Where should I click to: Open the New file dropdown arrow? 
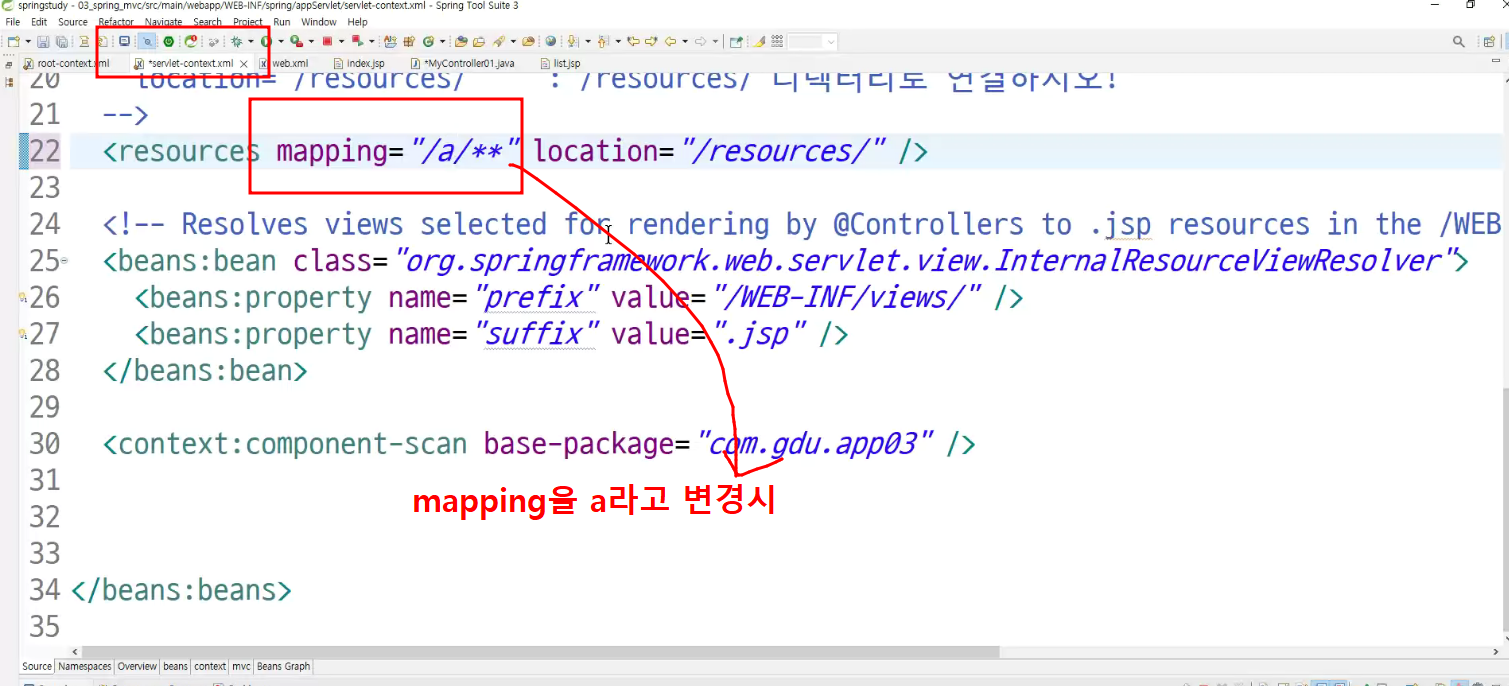click(x=28, y=41)
